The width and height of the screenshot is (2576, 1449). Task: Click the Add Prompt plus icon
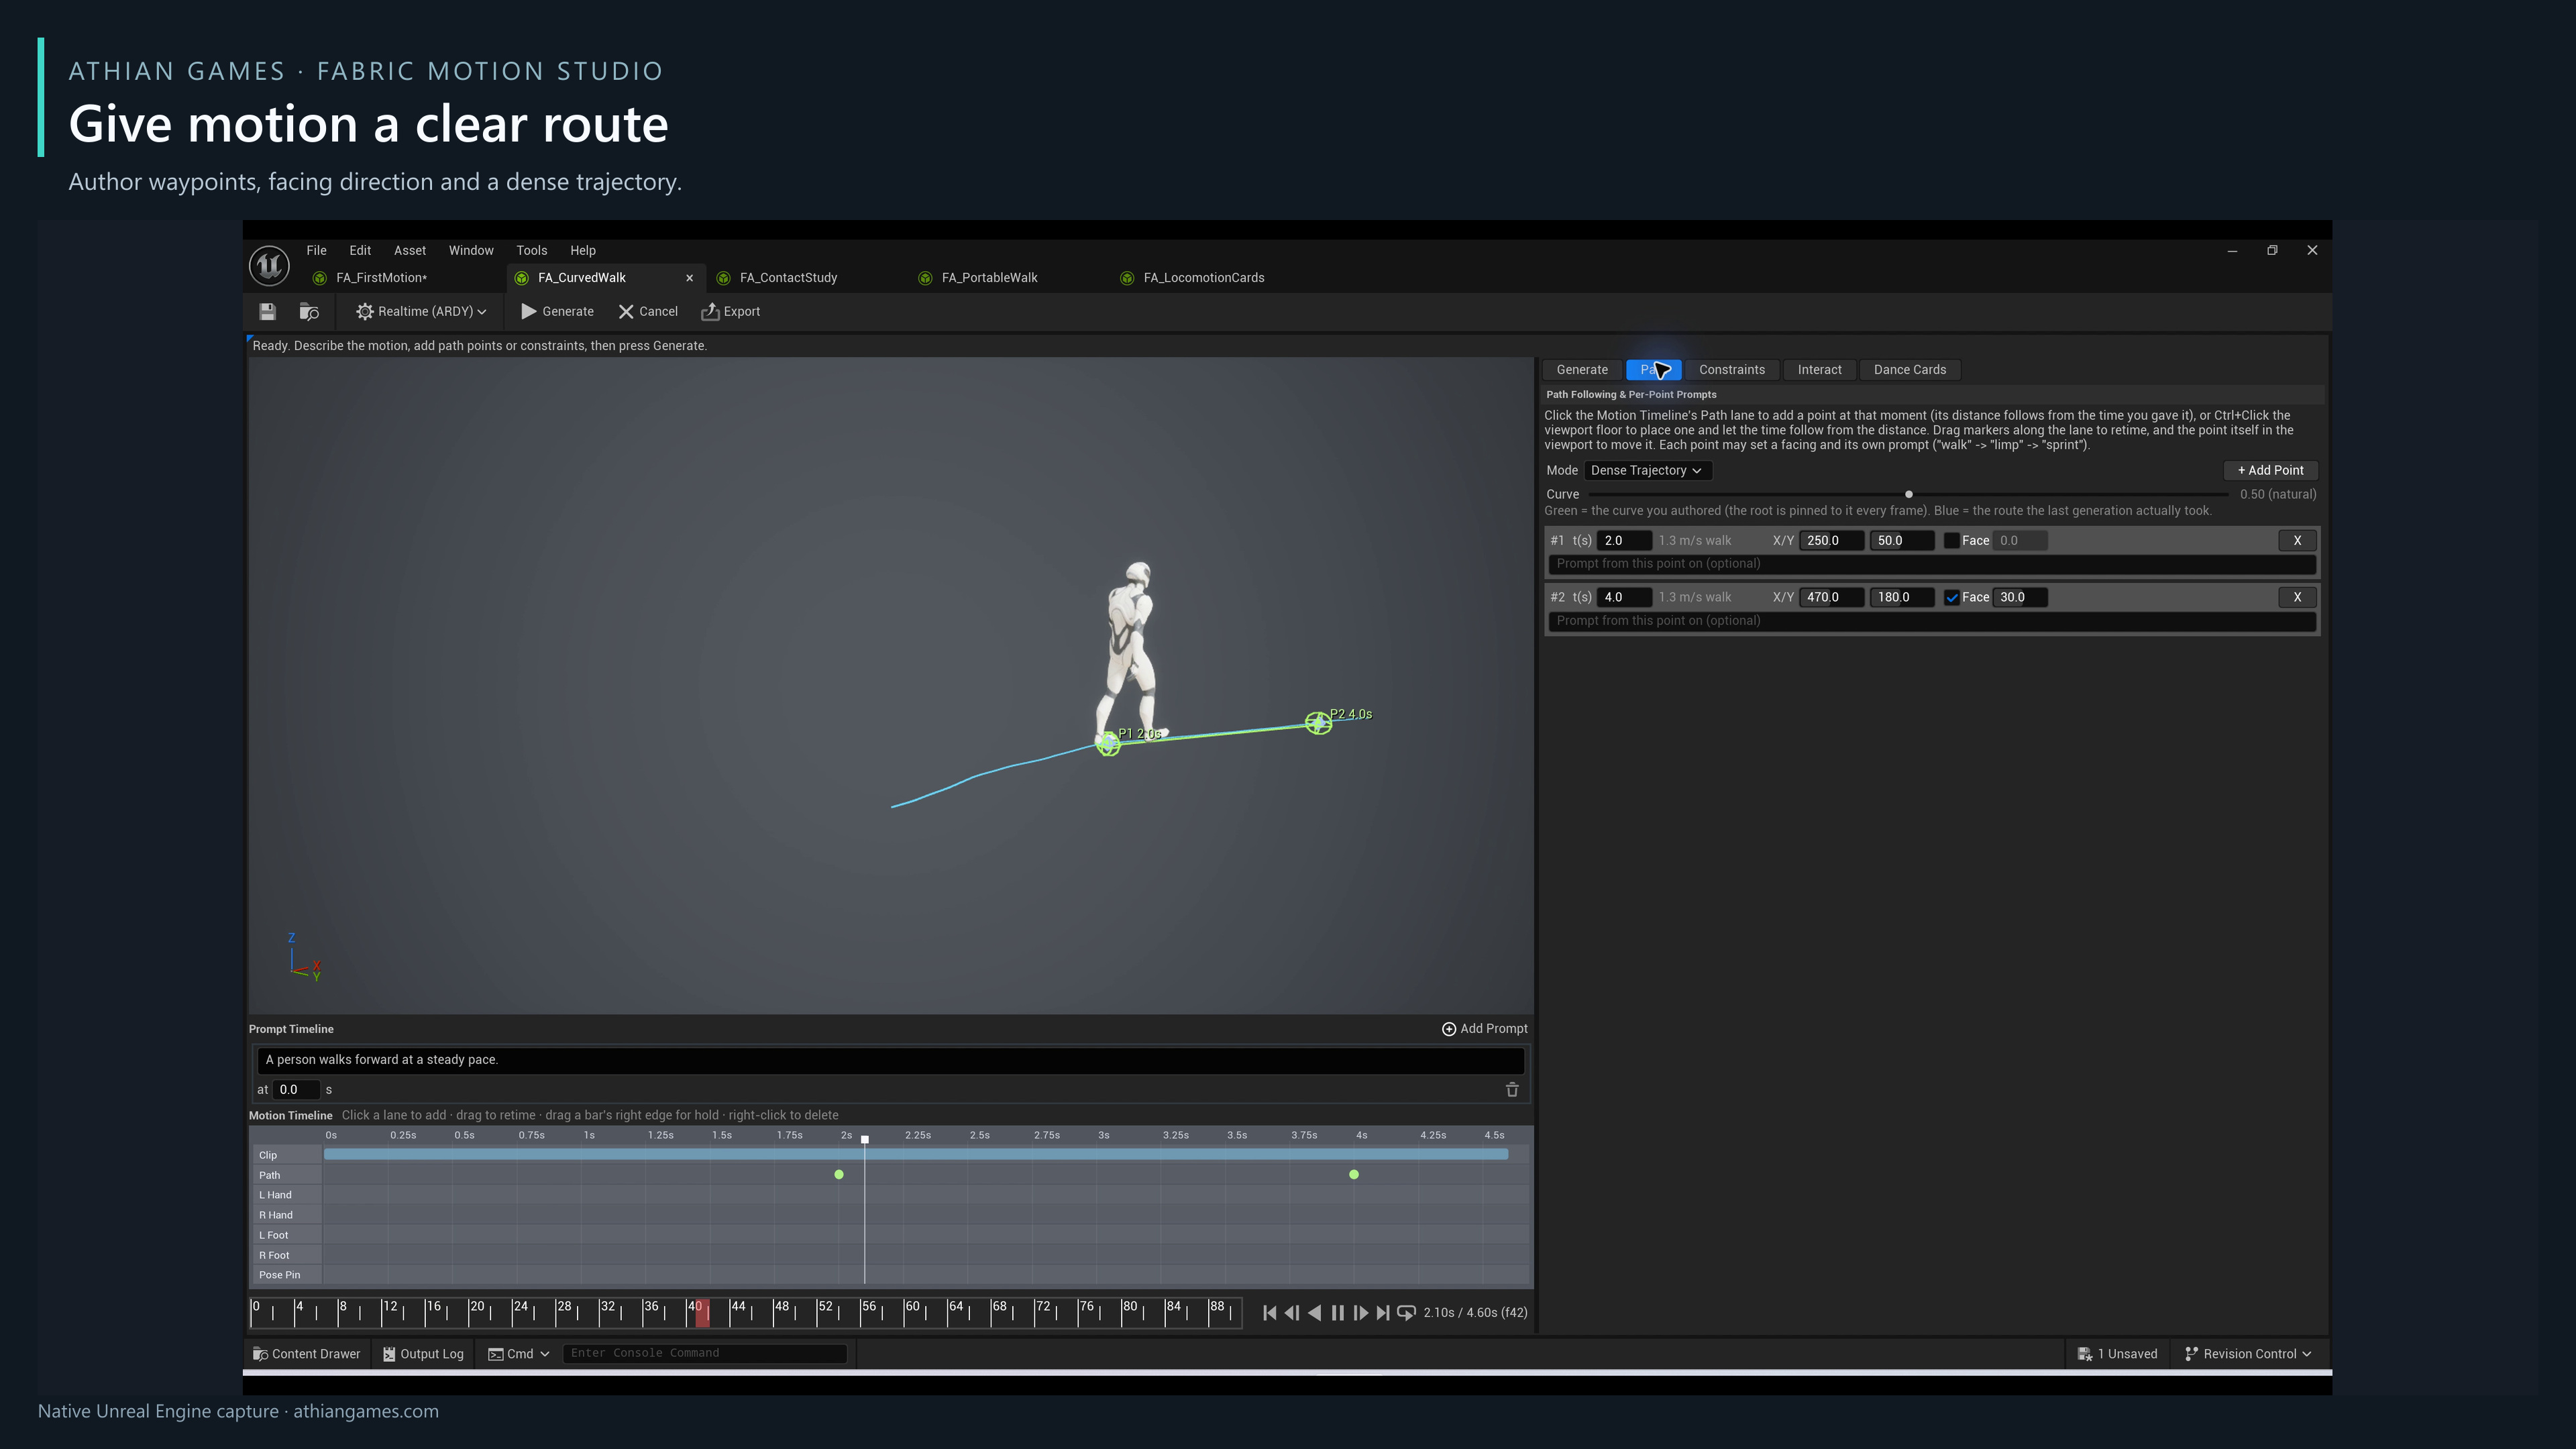coord(1449,1029)
